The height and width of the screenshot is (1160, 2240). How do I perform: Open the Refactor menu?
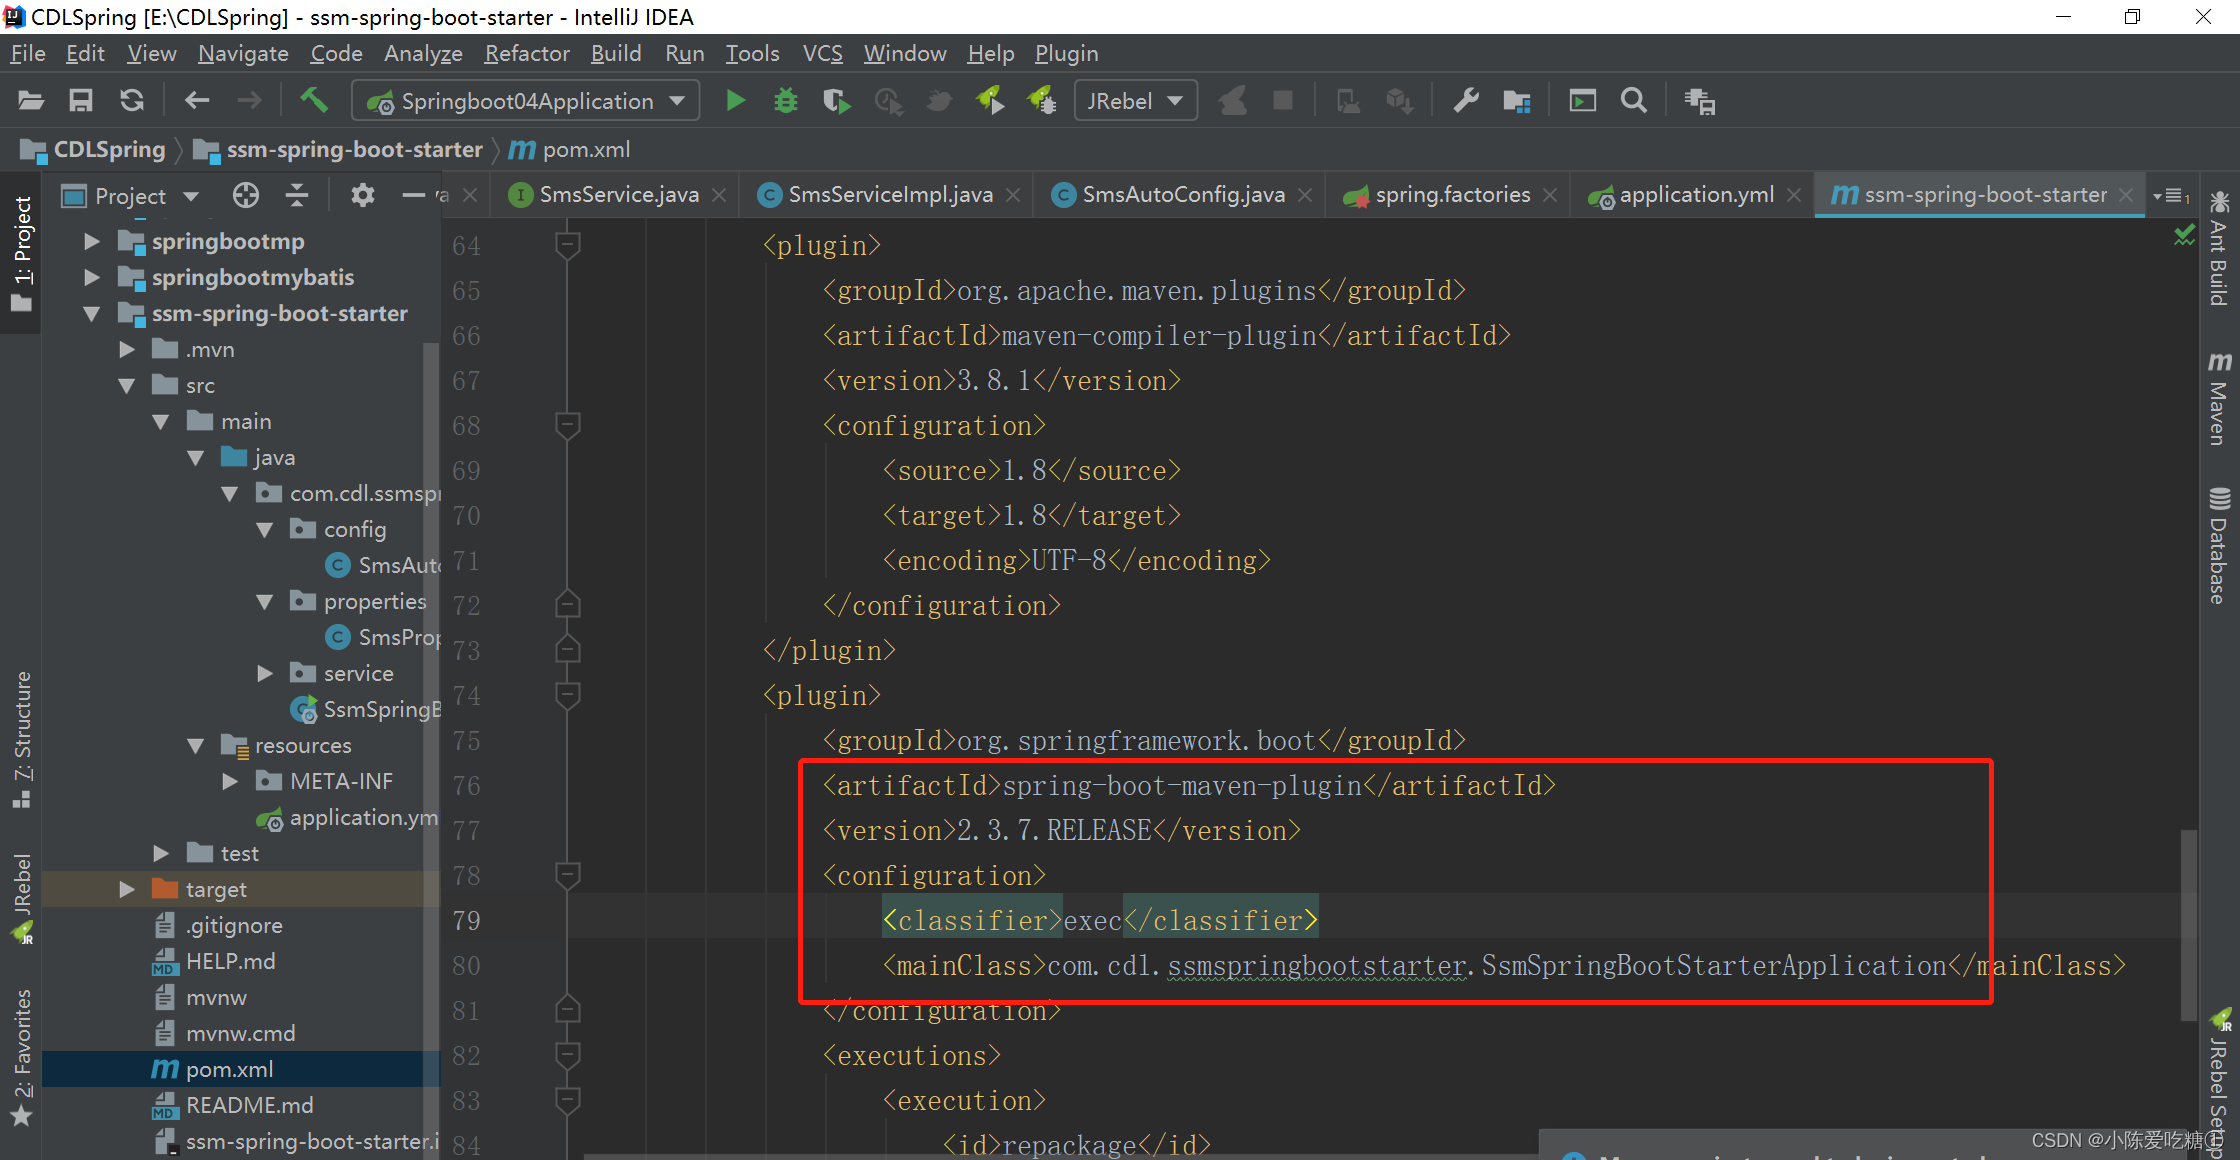click(526, 53)
